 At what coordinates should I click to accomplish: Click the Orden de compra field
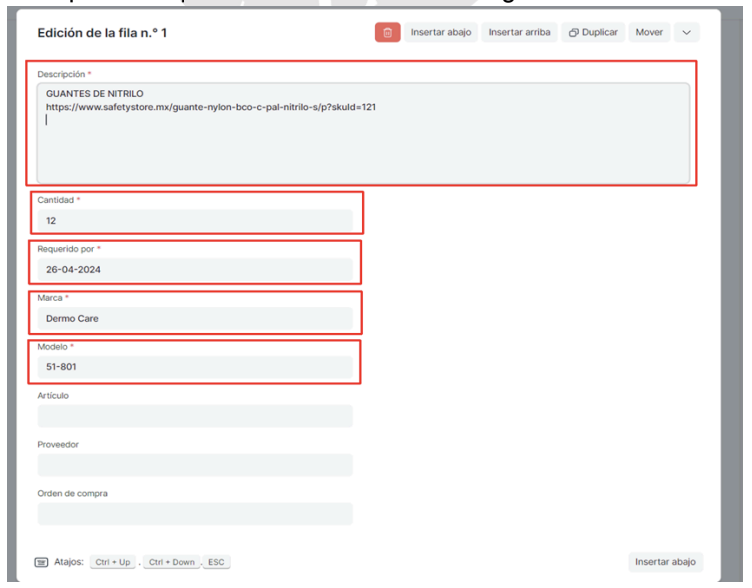pyautogui.click(x=195, y=514)
